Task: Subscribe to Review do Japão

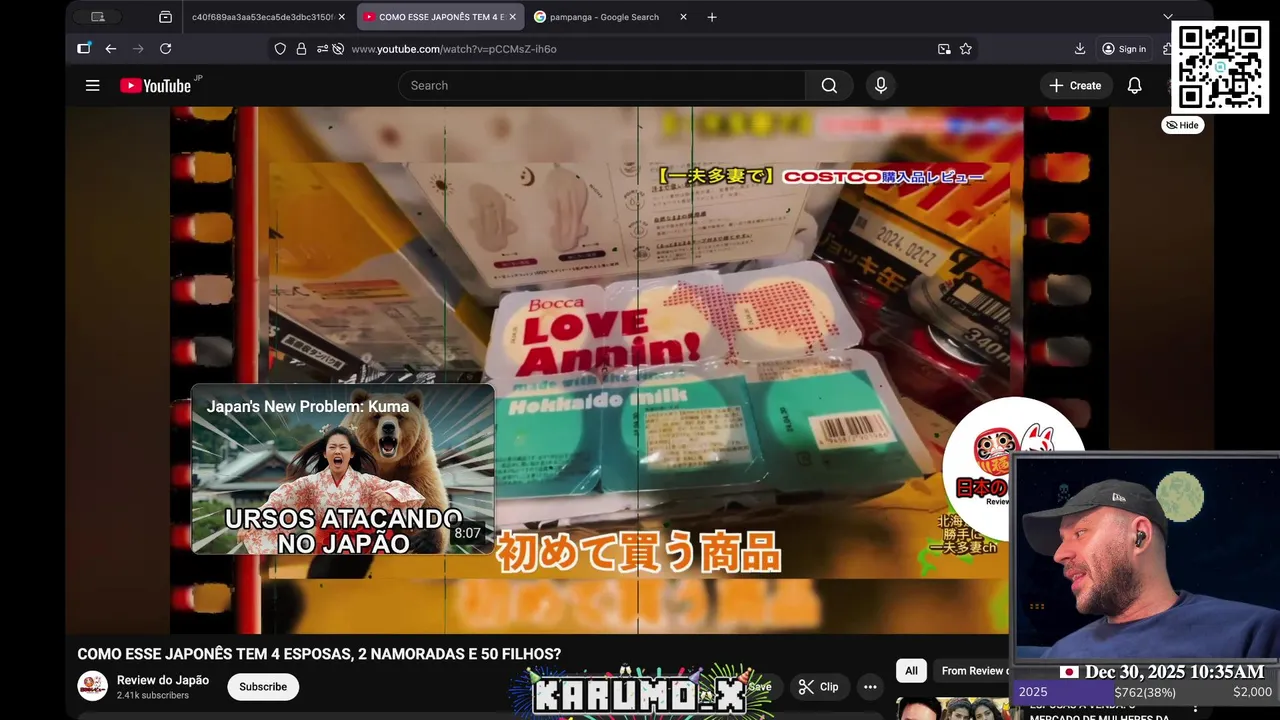Action: (x=263, y=687)
